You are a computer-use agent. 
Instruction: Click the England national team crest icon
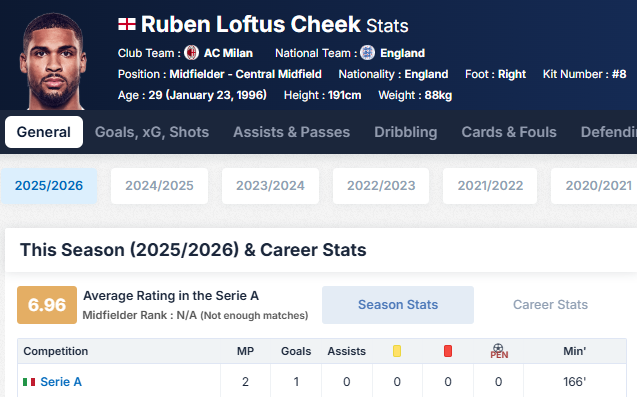tap(367, 53)
